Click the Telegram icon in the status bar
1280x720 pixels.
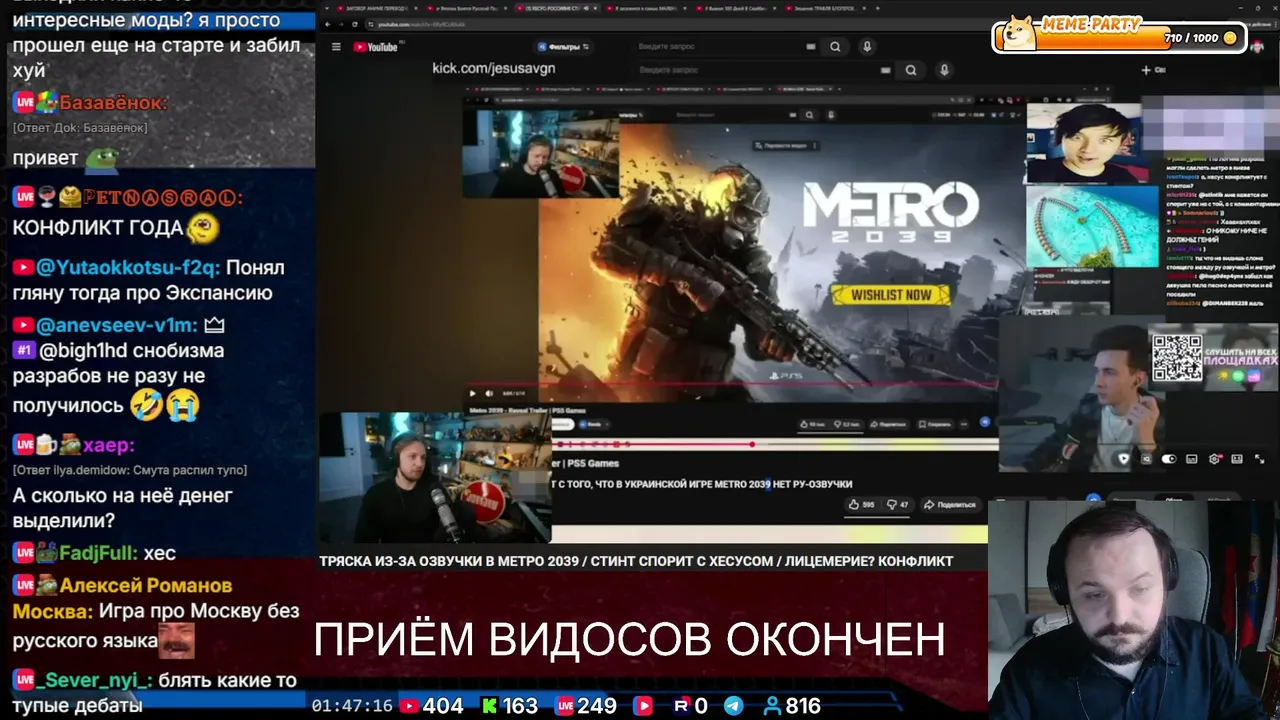[x=733, y=706]
